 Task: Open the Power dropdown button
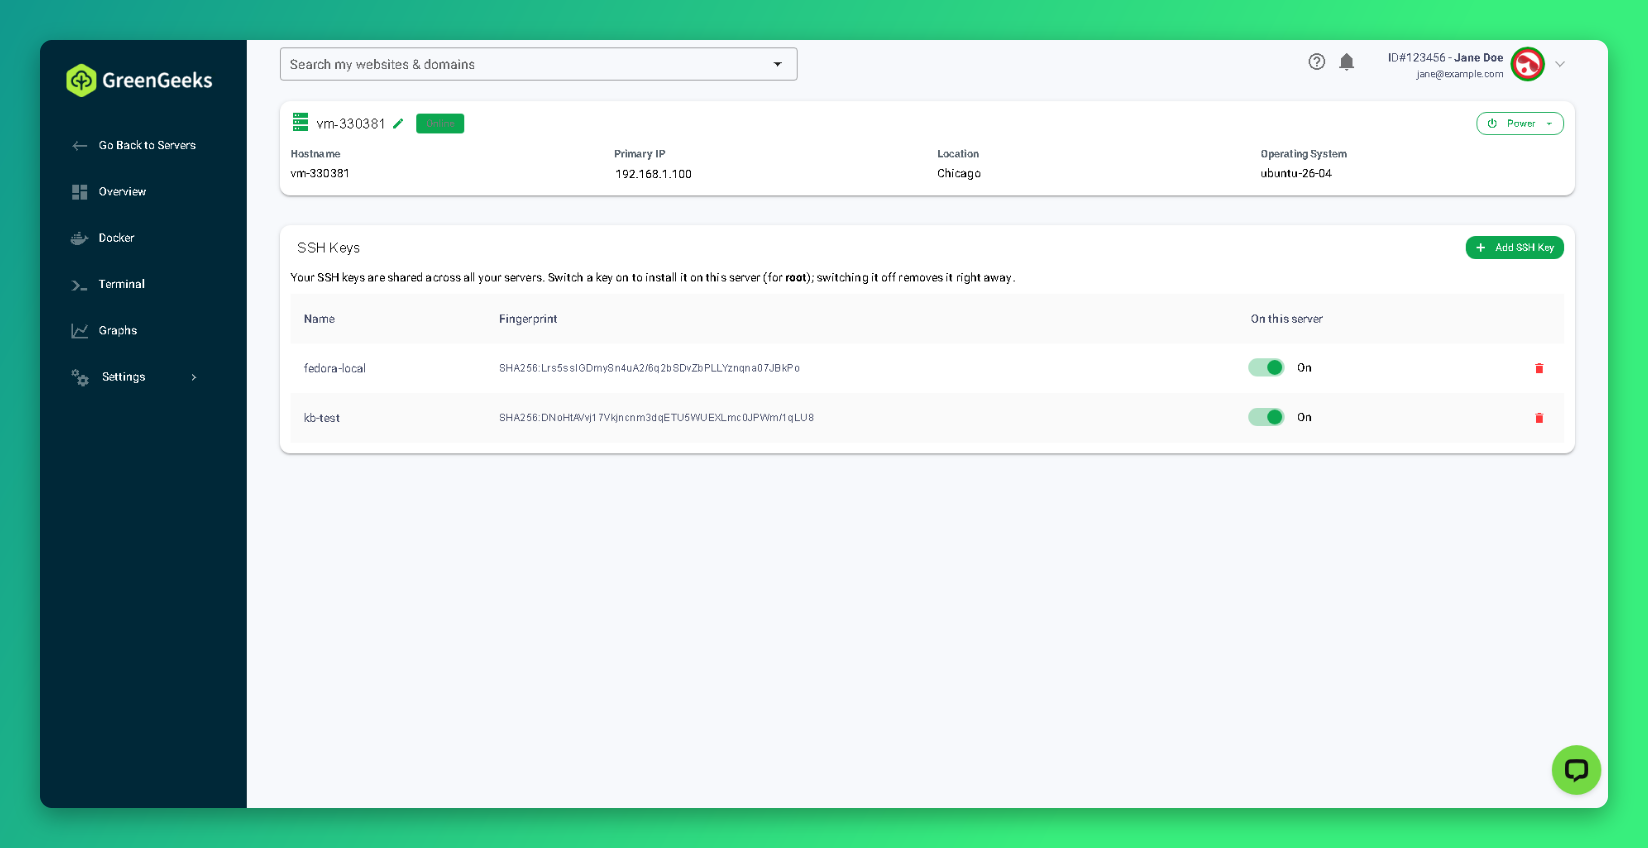click(1520, 124)
